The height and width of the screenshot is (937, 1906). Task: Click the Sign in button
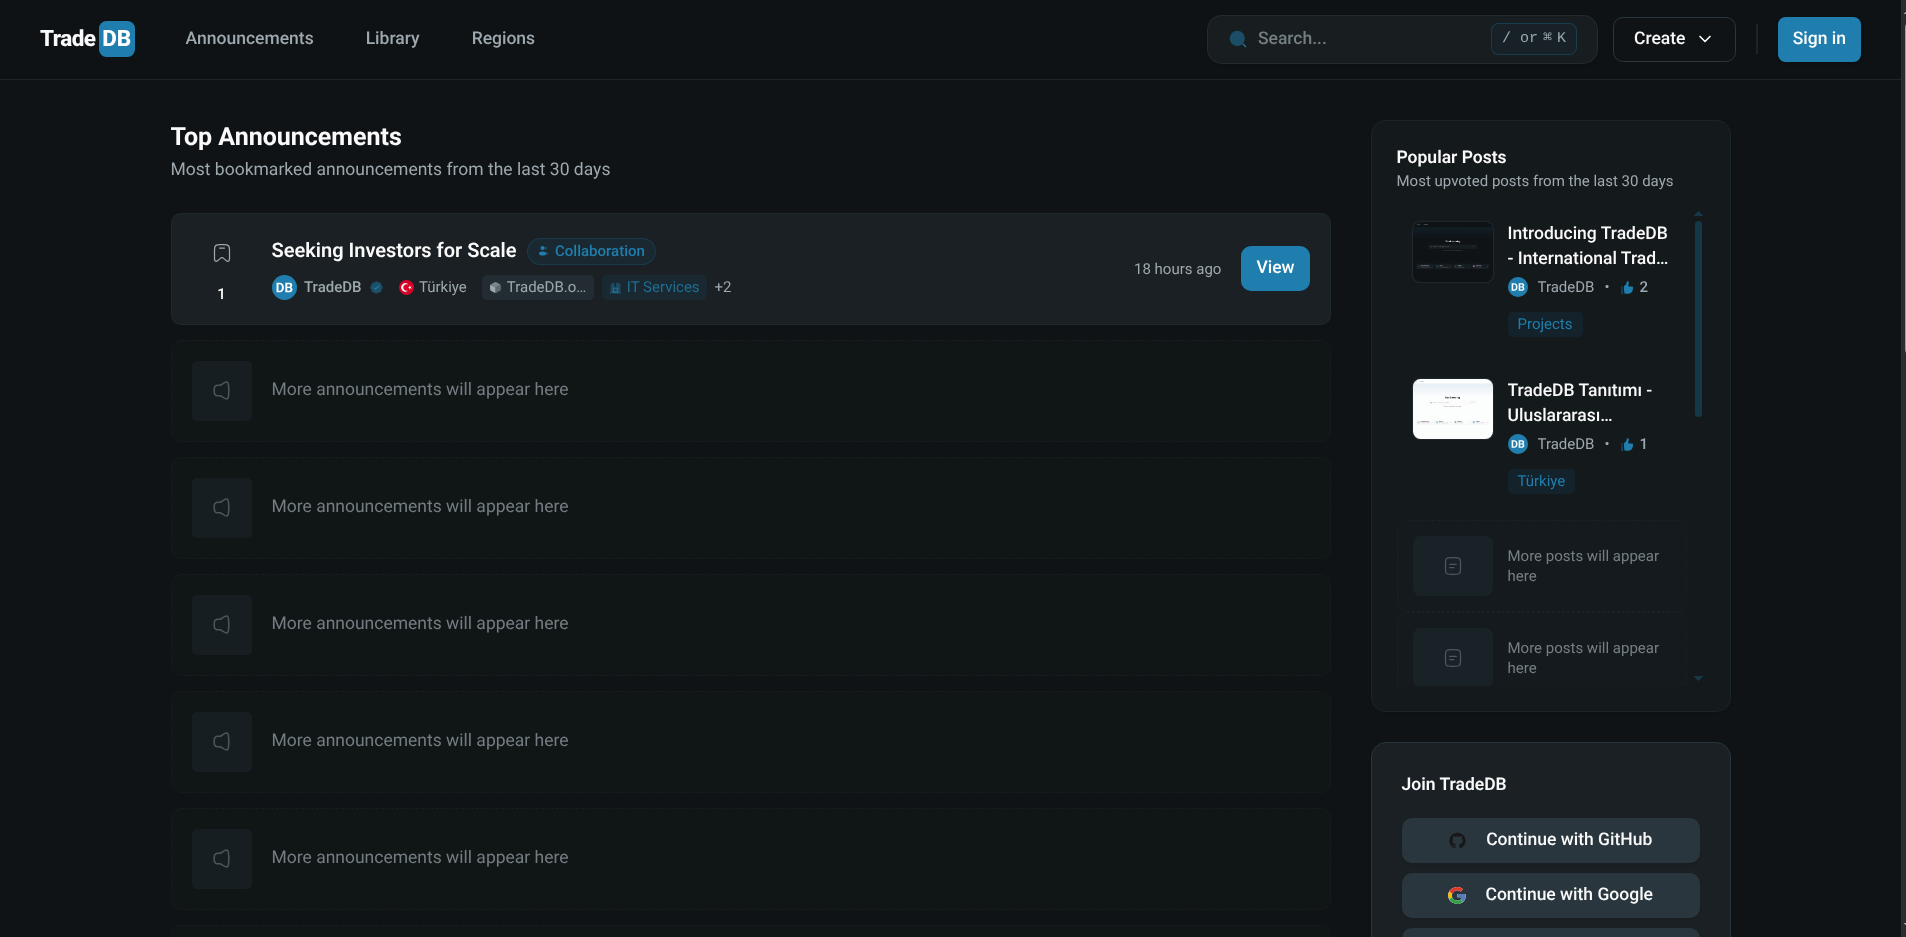click(1818, 39)
